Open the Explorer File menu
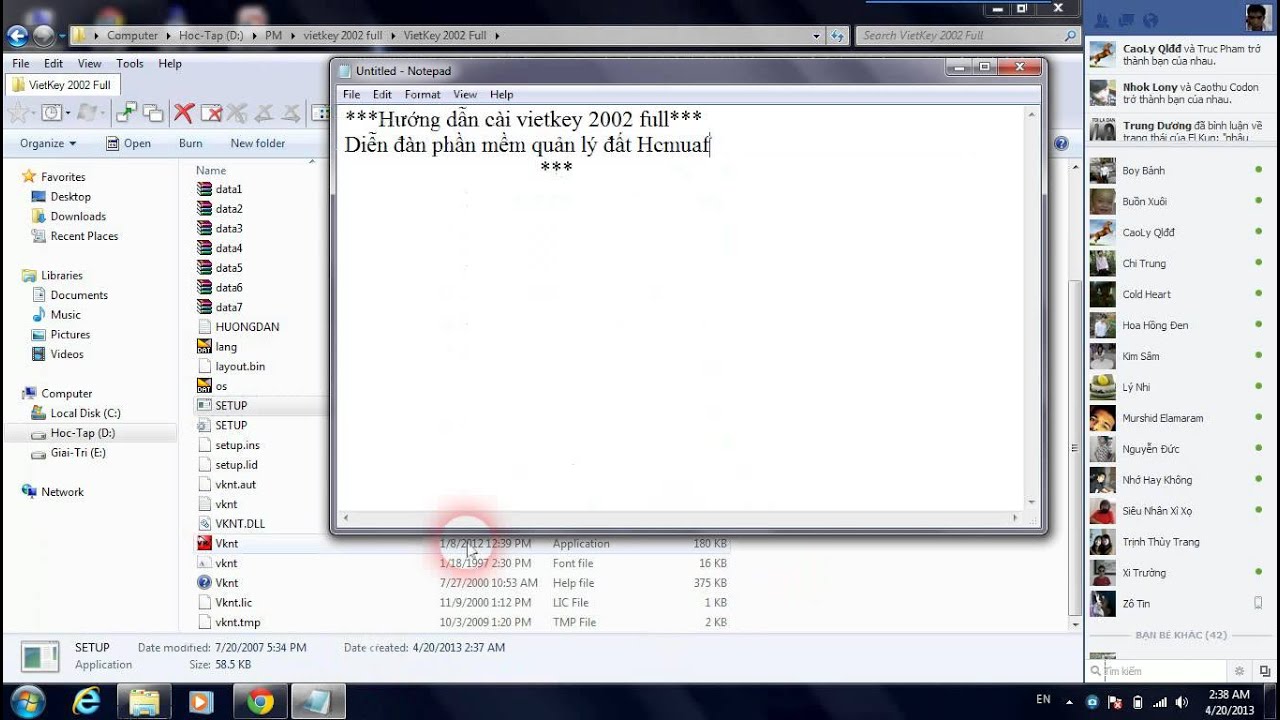Screen dimensions: 1280x720 pyautogui.click(x=20, y=63)
